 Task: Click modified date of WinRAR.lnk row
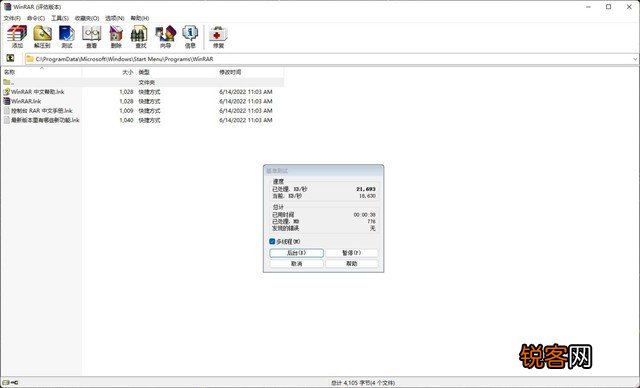[246, 101]
